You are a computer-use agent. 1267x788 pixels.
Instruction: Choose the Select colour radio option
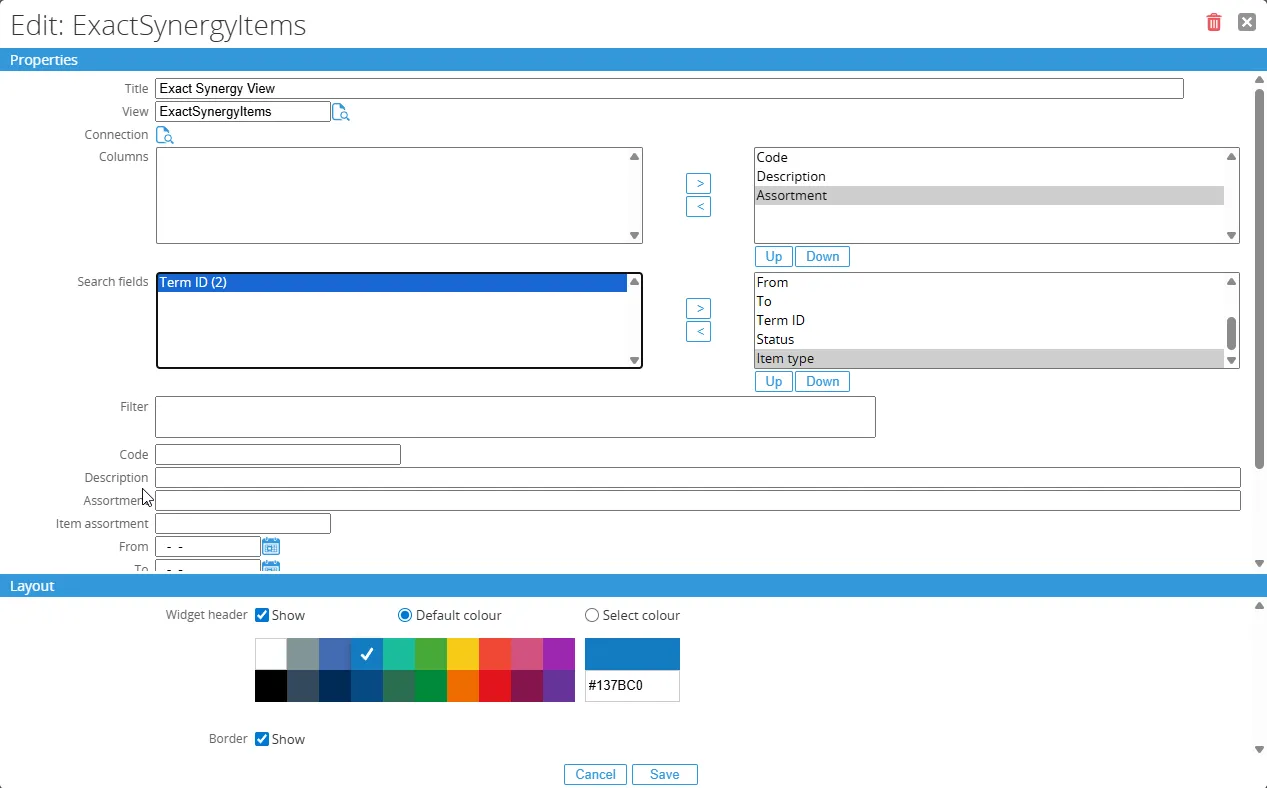tap(592, 615)
